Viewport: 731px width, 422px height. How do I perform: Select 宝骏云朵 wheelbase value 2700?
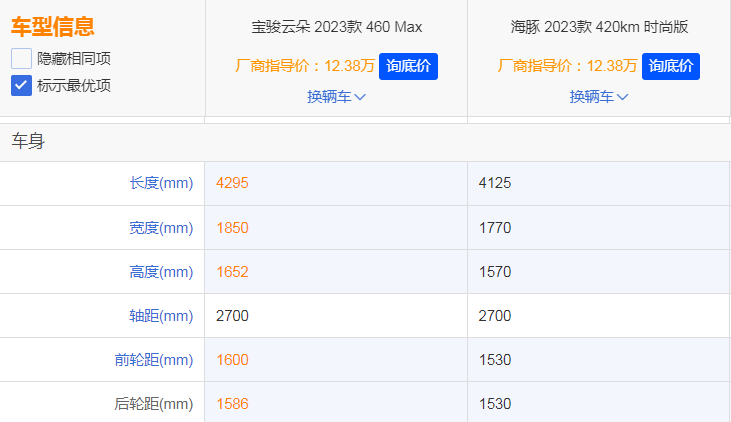click(232, 316)
